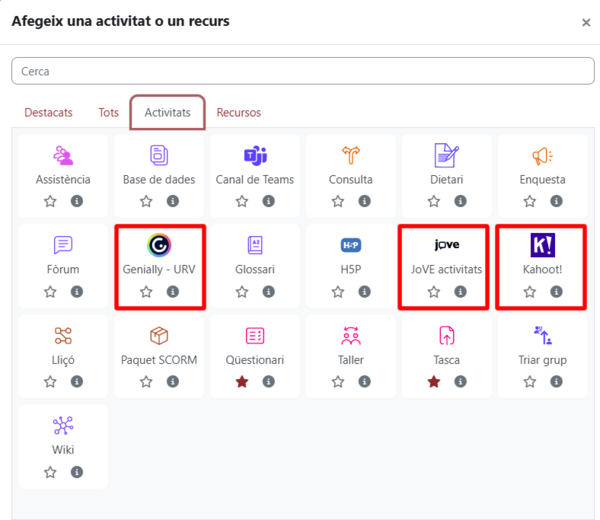Remove Tasca from starred activities

(434, 382)
